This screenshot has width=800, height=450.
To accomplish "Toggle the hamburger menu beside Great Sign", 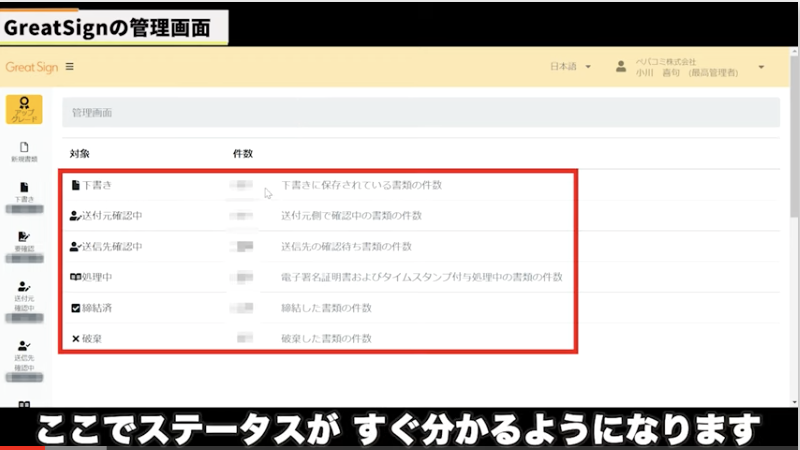I will [x=69, y=67].
